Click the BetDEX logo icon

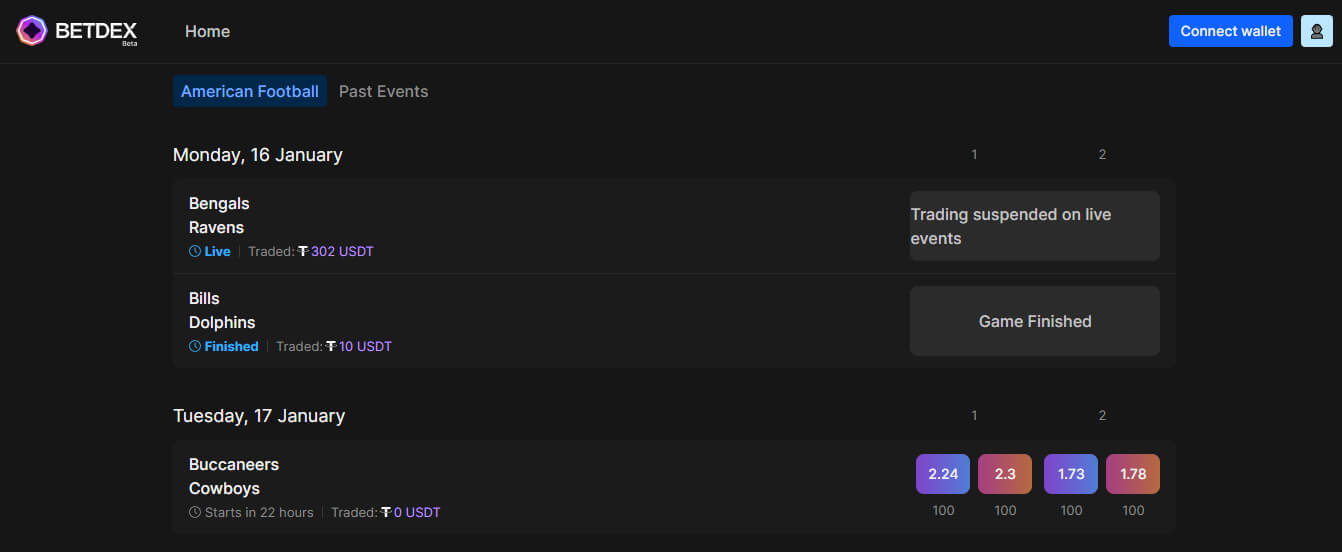(x=32, y=31)
